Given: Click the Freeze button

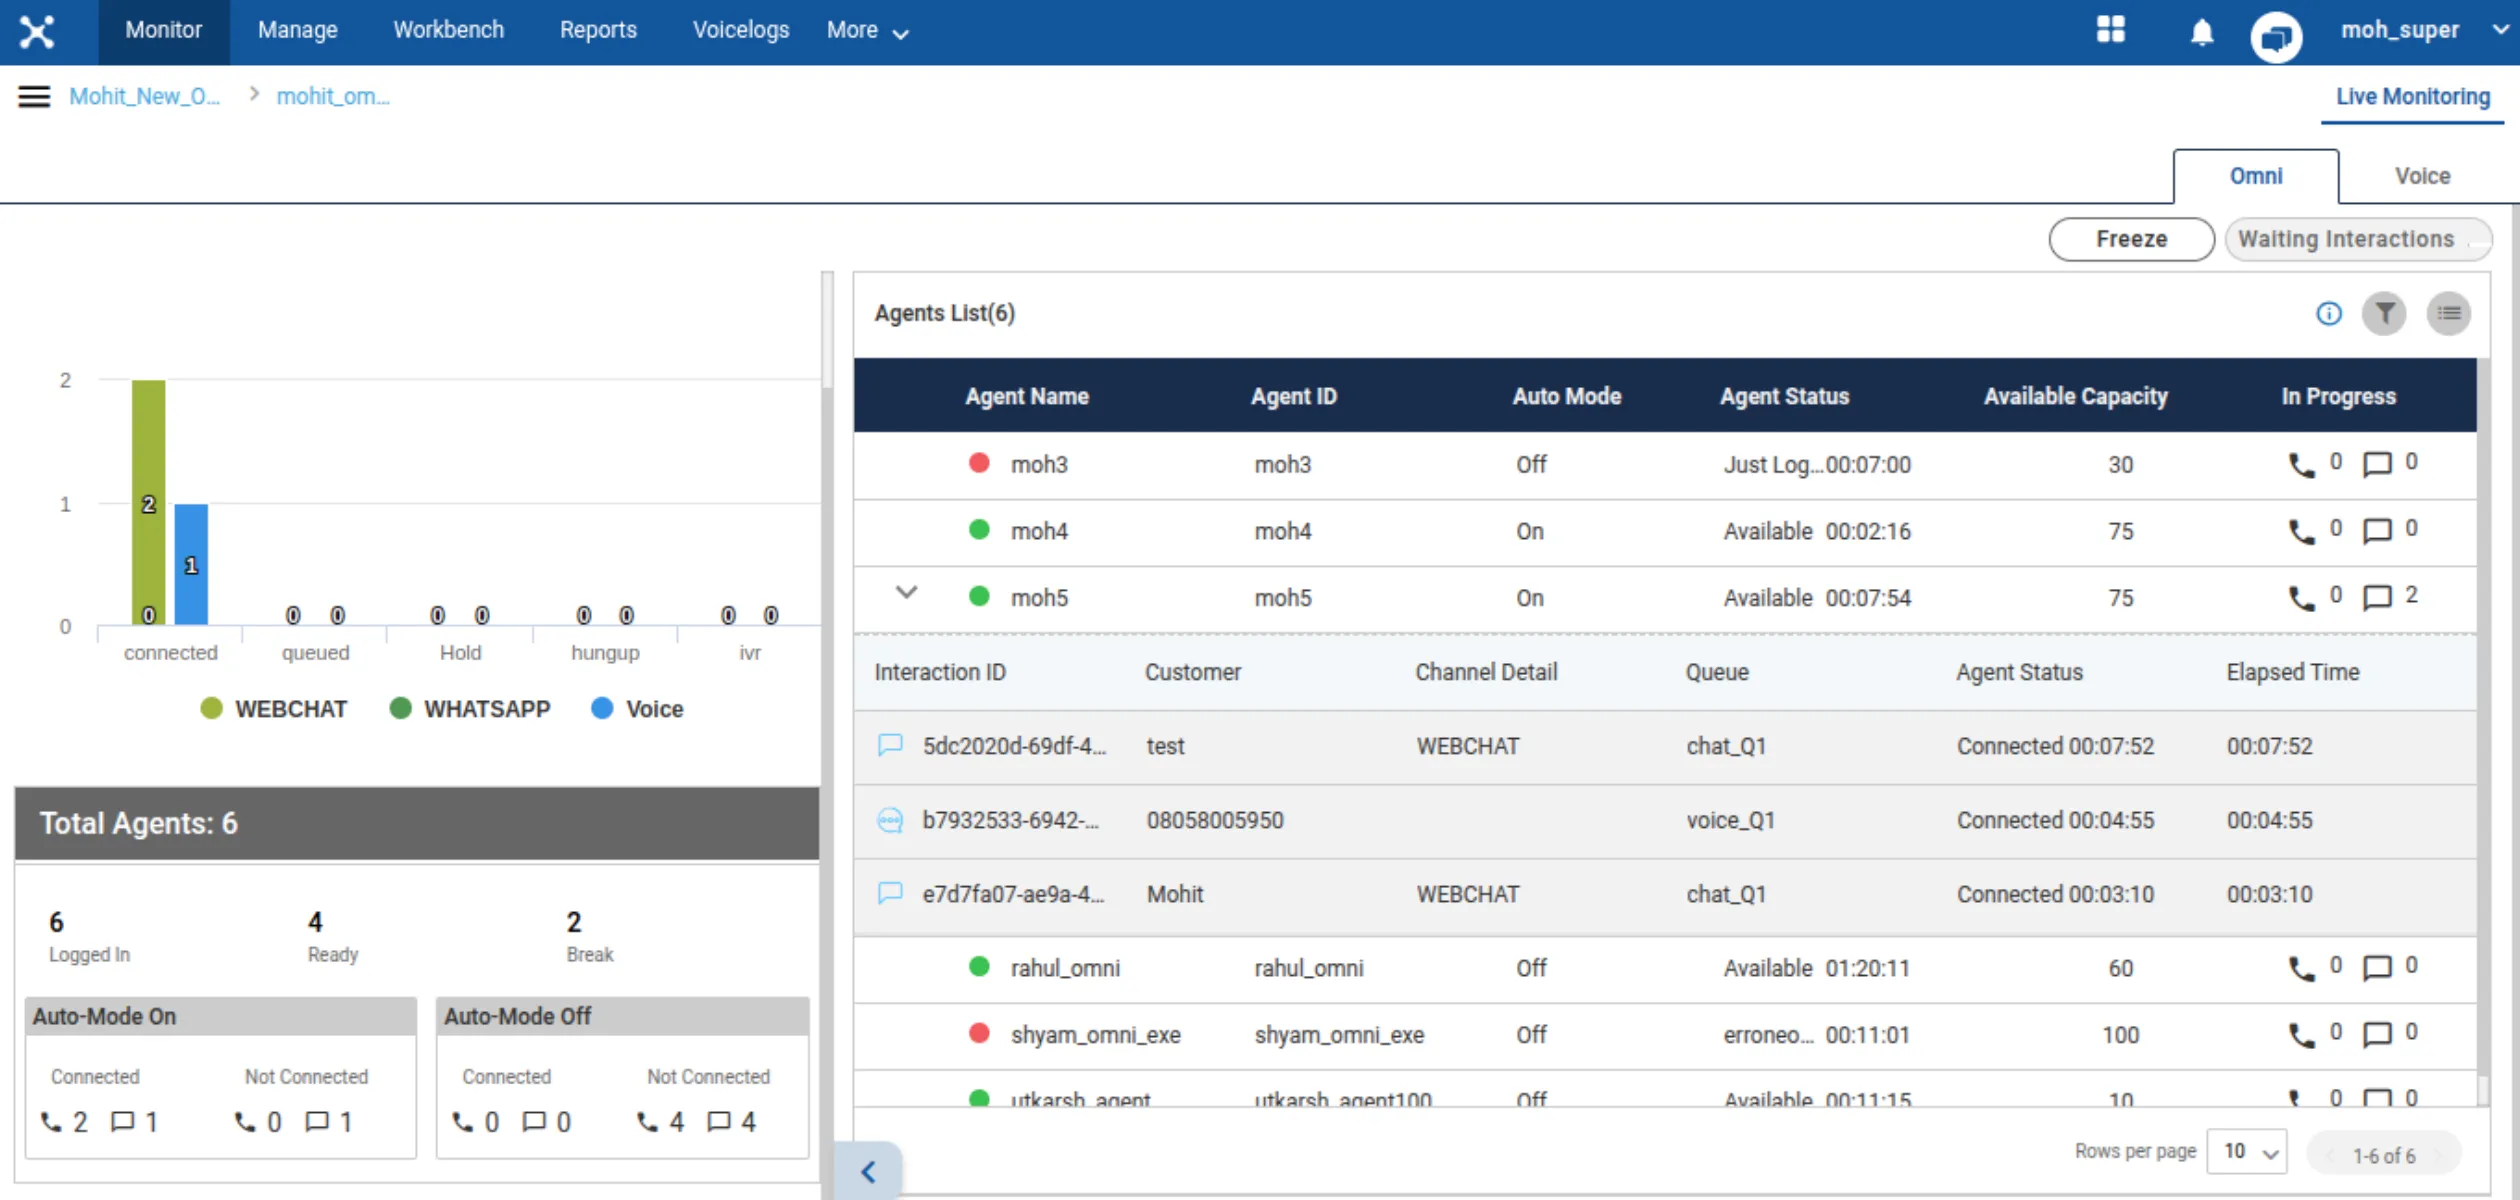Looking at the screenshot, I should [2131, 240].
